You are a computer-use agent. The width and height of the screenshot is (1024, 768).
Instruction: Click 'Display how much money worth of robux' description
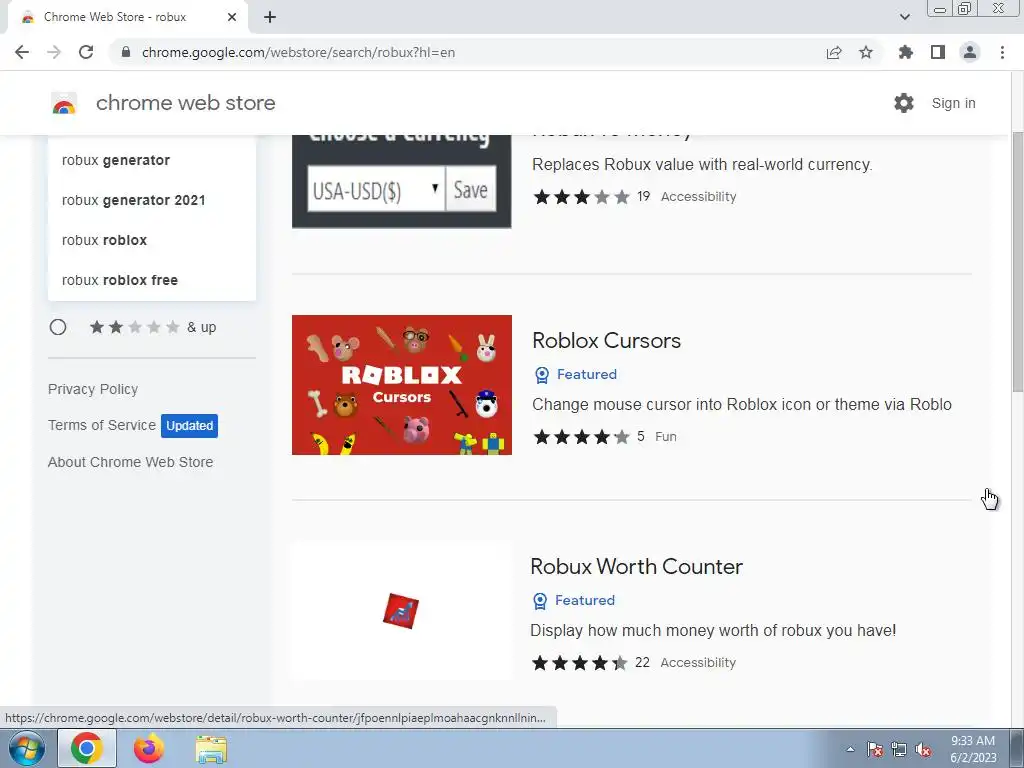click(713, 630)
